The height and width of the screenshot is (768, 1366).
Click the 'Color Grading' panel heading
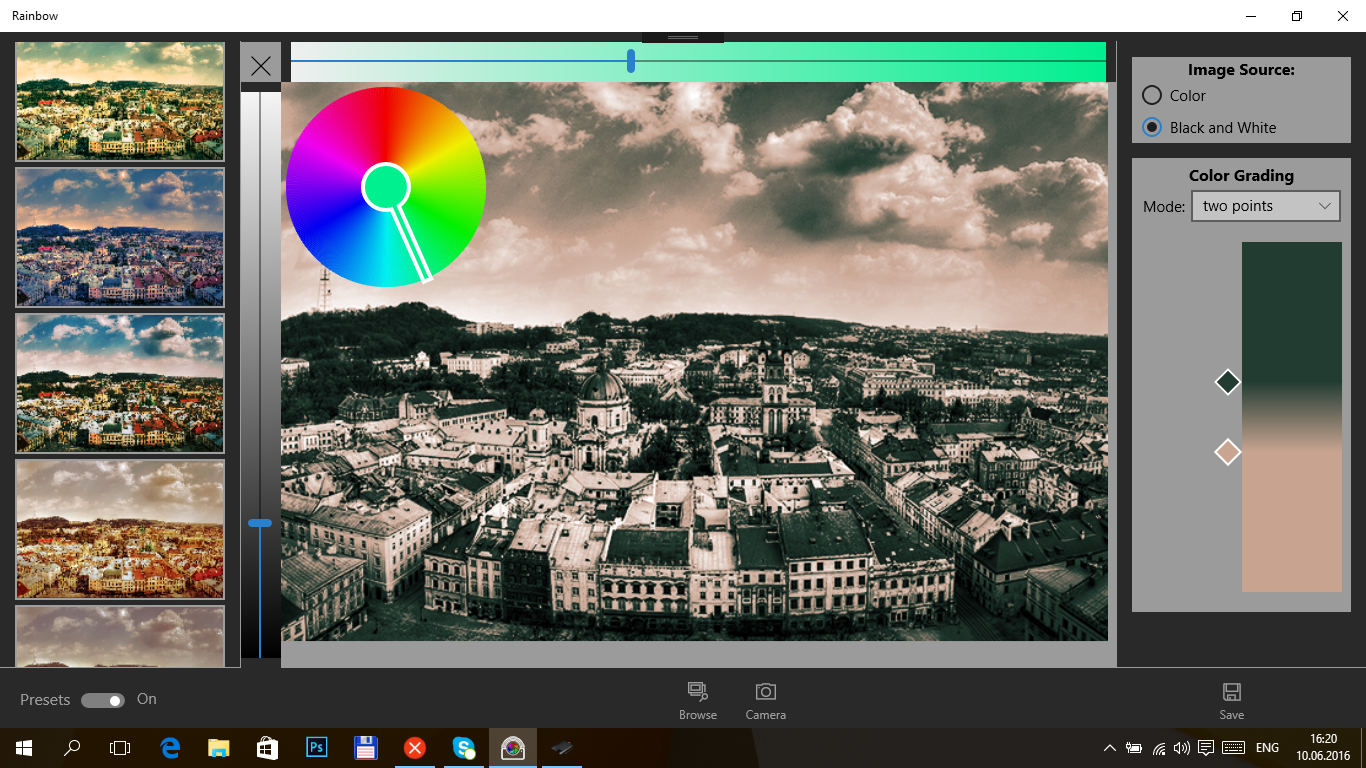(1241, 175)
